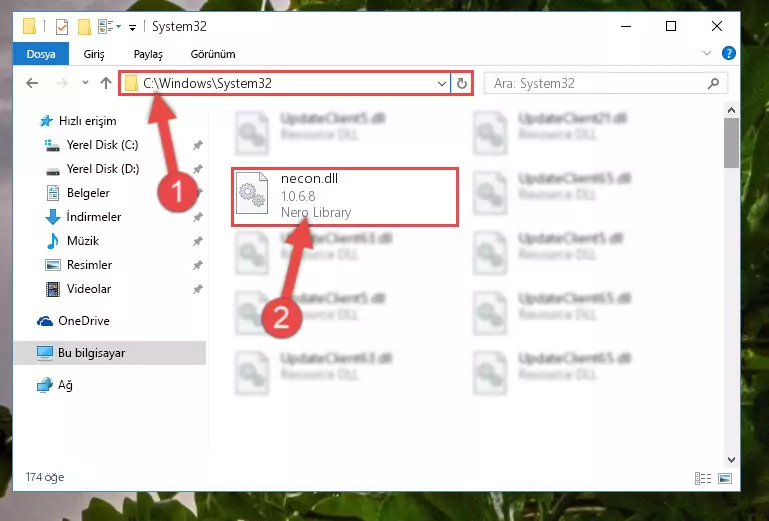Viewport: 769px width, 521px height.
Task: Select the necon.dll file
Action: [x=345, y=196]
